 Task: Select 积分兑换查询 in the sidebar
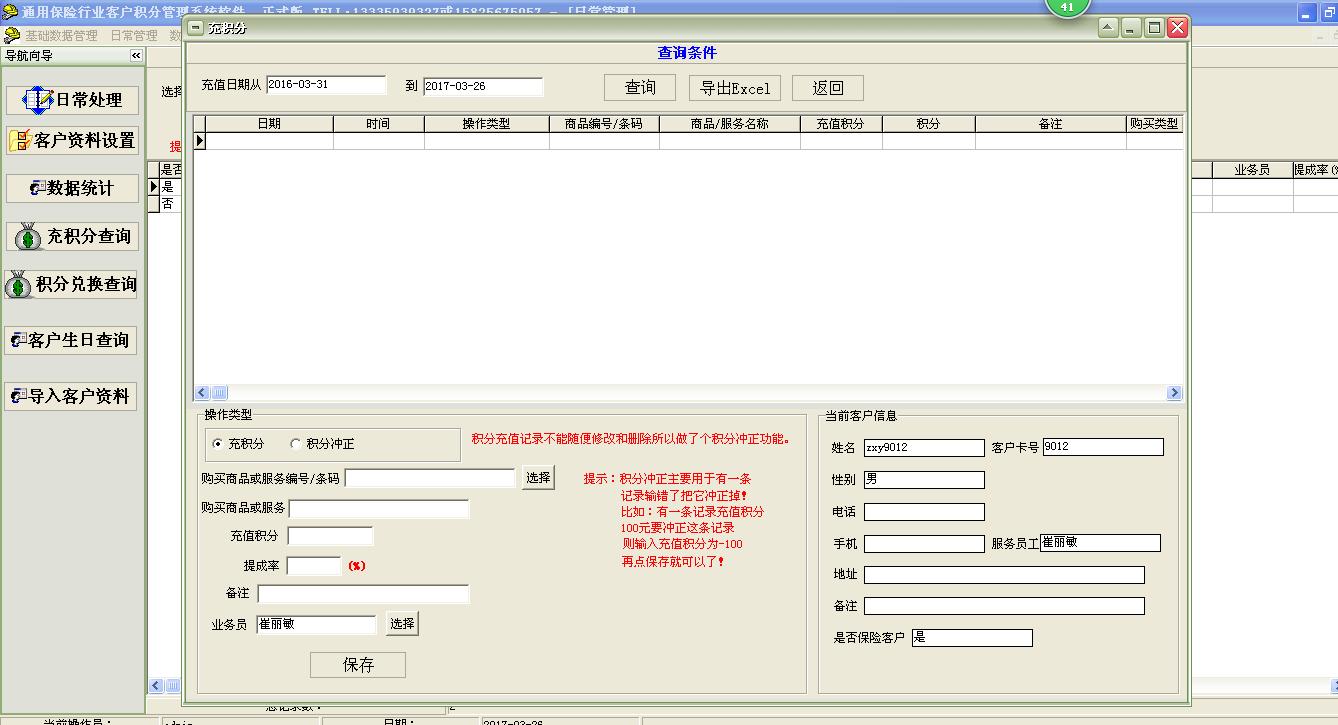72,284
